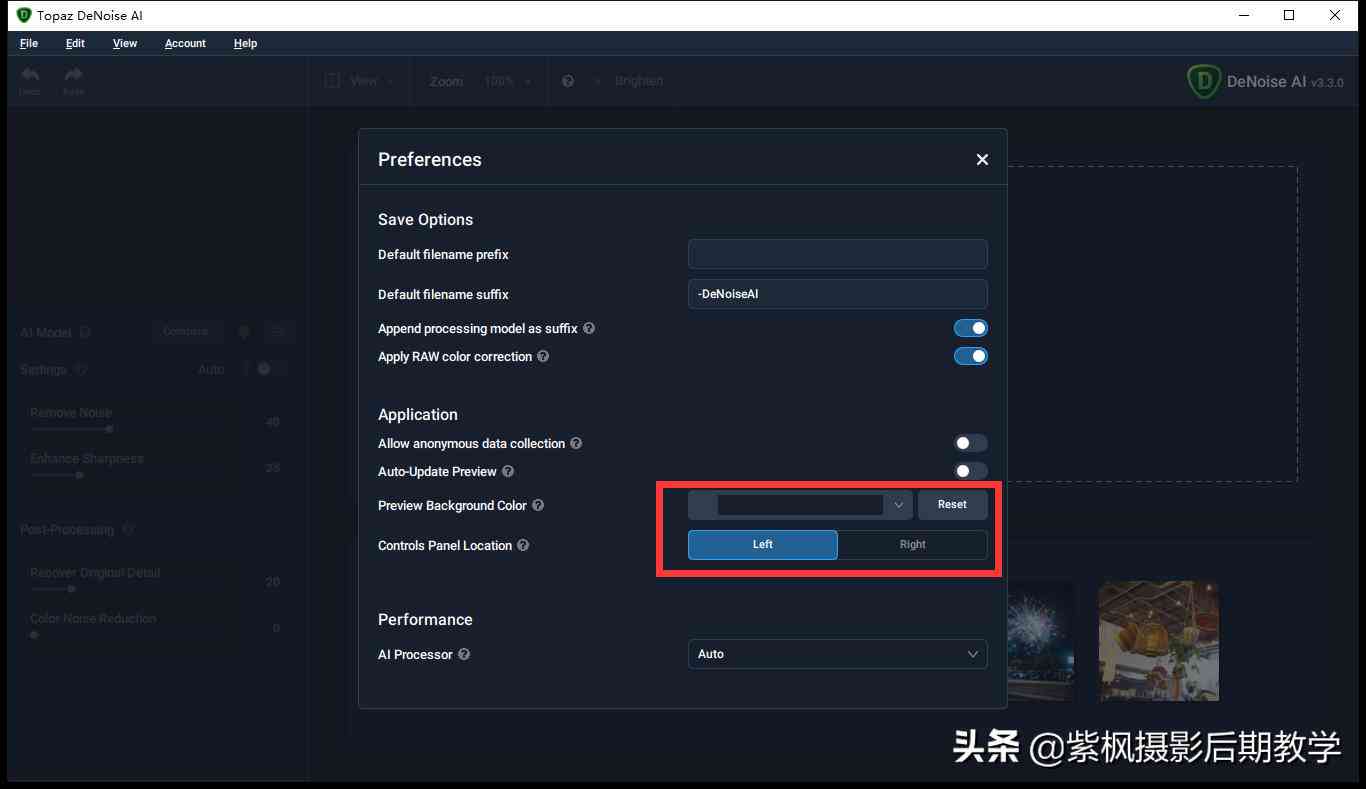The height and width of the screenshot is (789, 1366).
Task: Click the View layout icon in the toolbar
Action: coord(333,81)
